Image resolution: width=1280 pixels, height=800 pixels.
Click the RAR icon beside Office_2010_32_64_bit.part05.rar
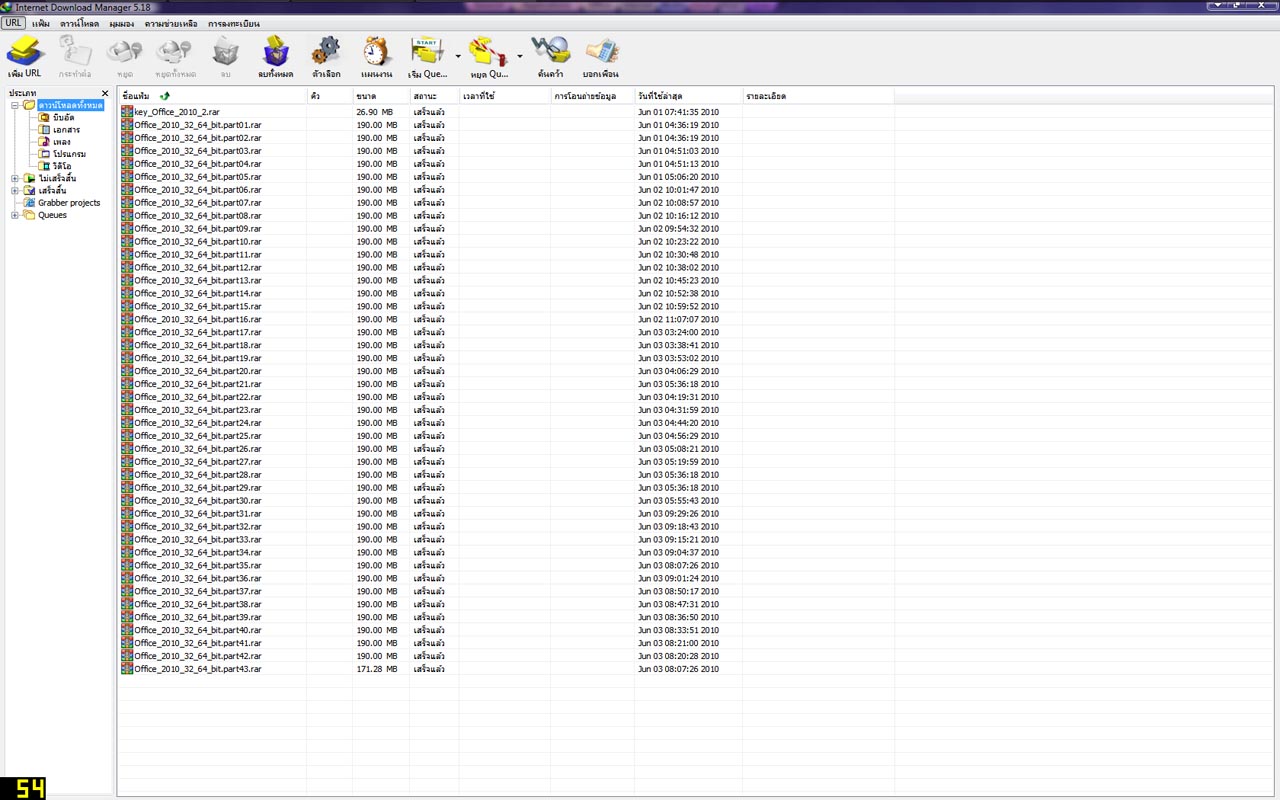tap(127, 177)
